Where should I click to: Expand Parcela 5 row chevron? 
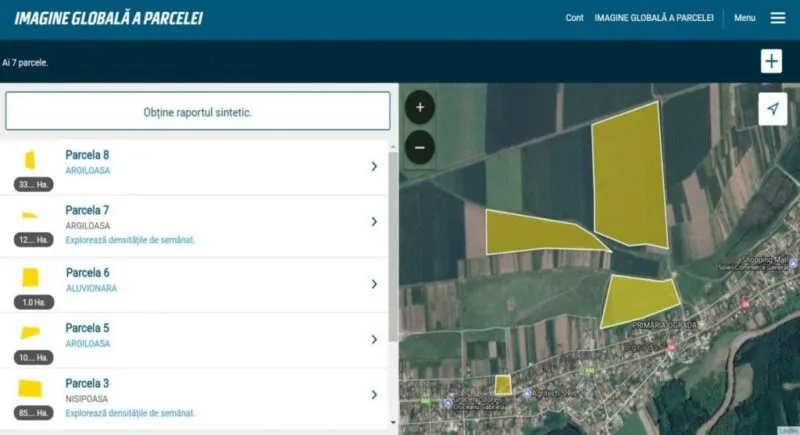[x=374, y=339]
